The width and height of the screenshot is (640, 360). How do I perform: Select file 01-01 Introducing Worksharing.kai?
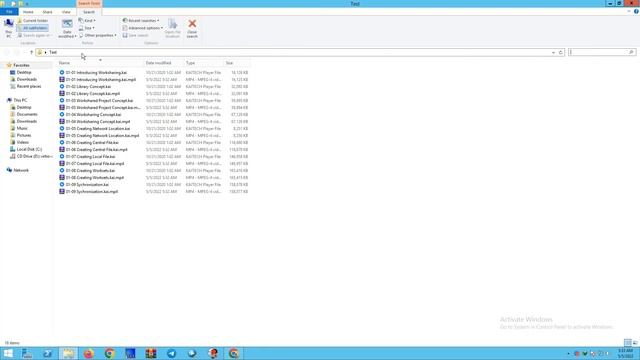pos(96,73)
